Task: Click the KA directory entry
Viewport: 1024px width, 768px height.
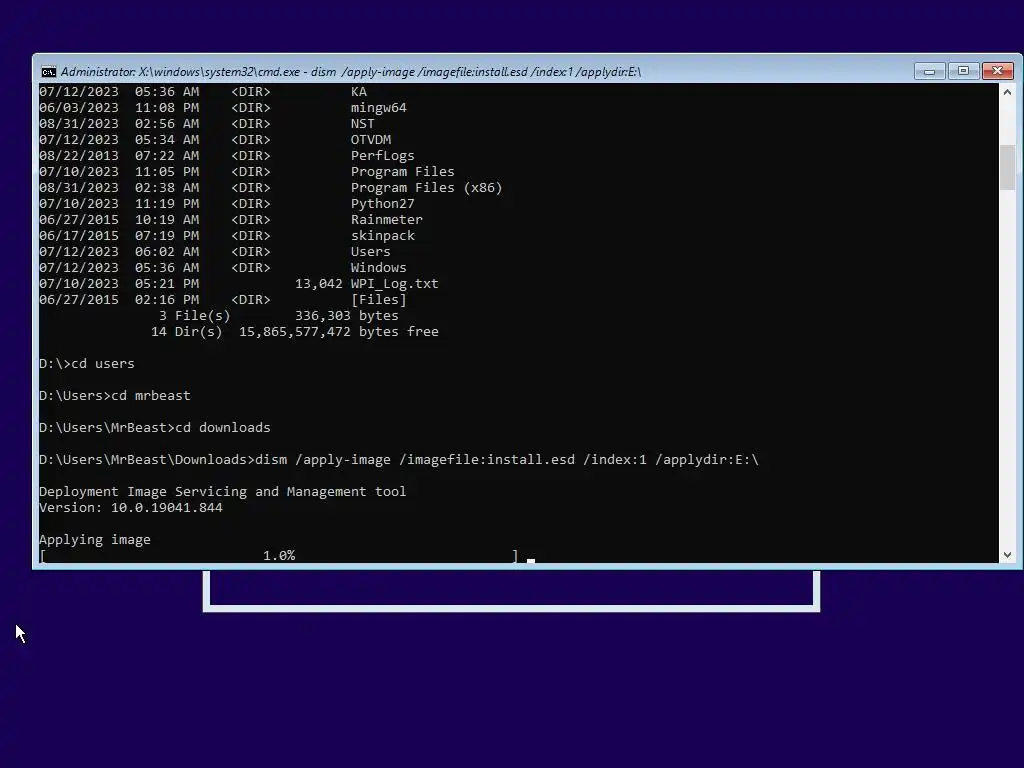Action: click(x=359, y=91)
